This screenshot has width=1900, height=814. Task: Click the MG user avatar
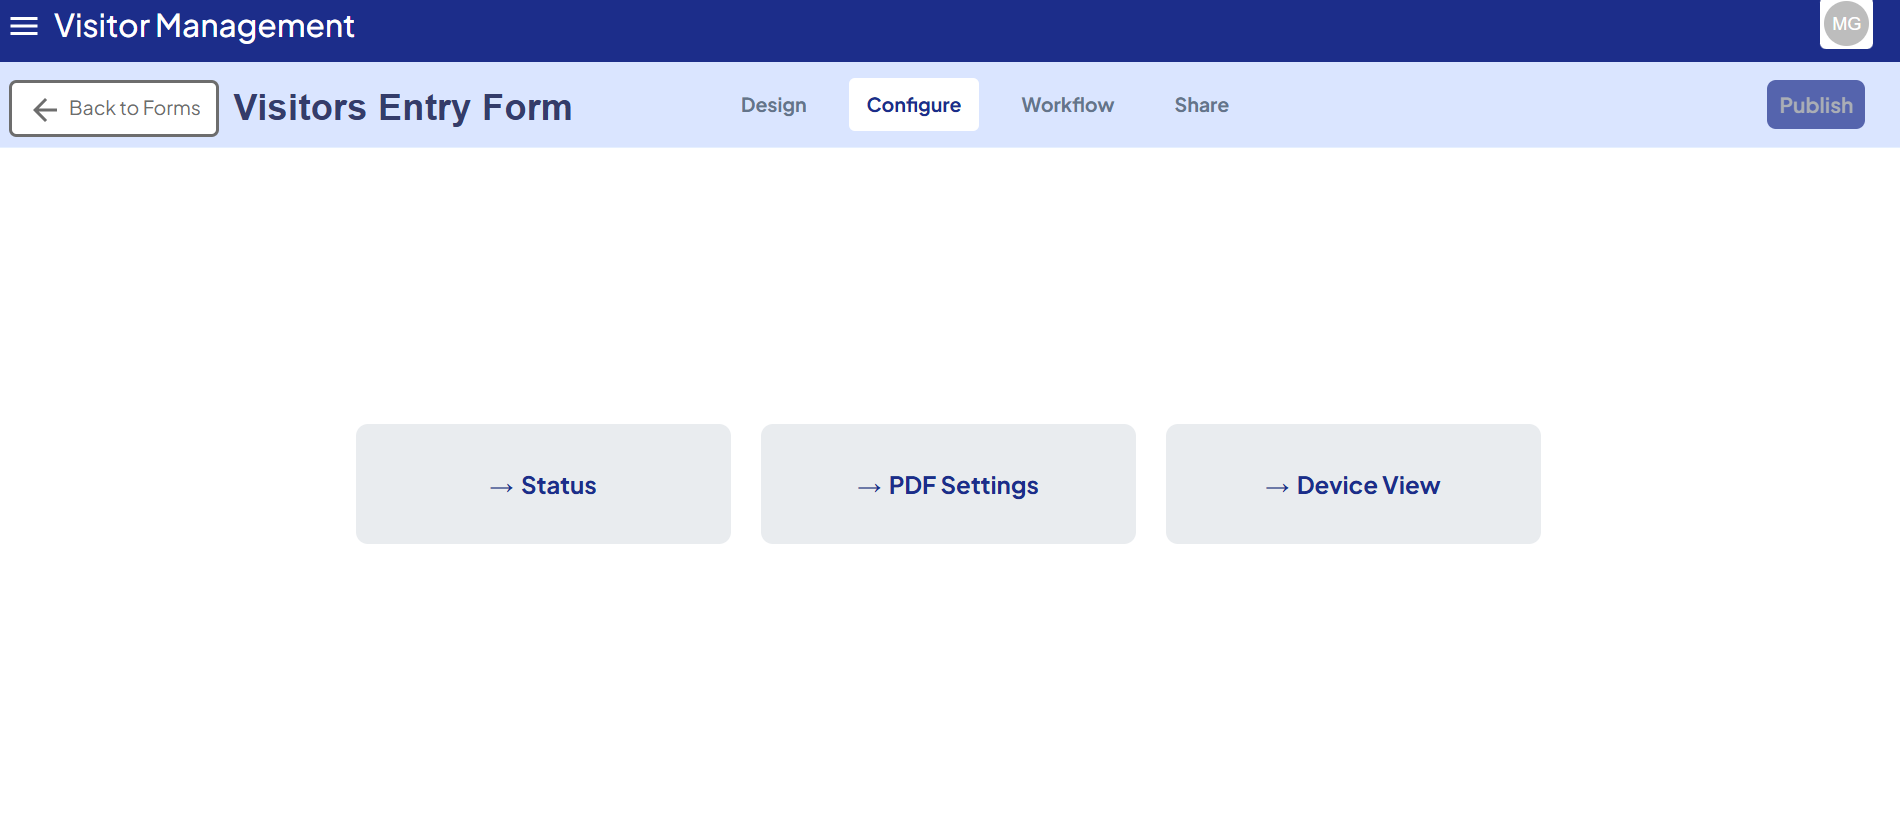coord(1845,24)
